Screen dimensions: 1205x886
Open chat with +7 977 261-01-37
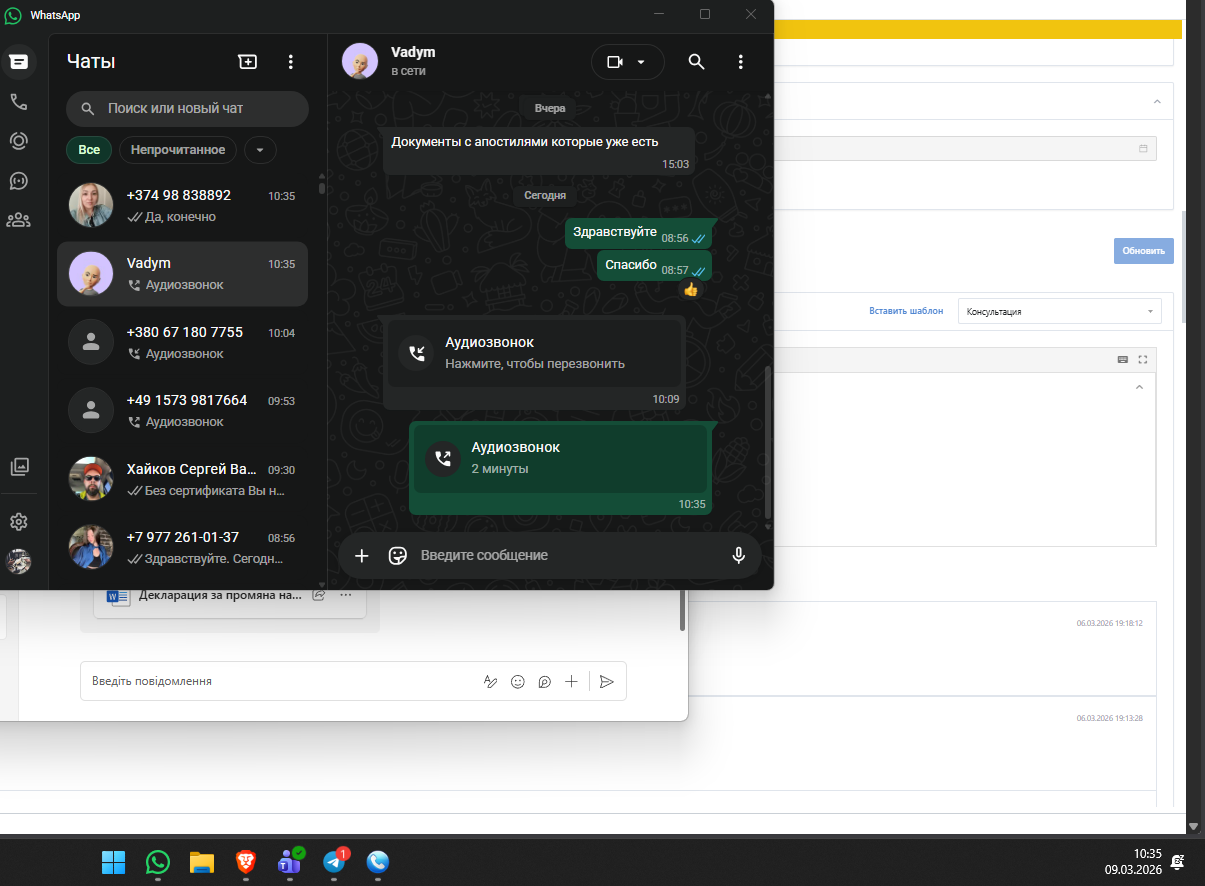182,547
